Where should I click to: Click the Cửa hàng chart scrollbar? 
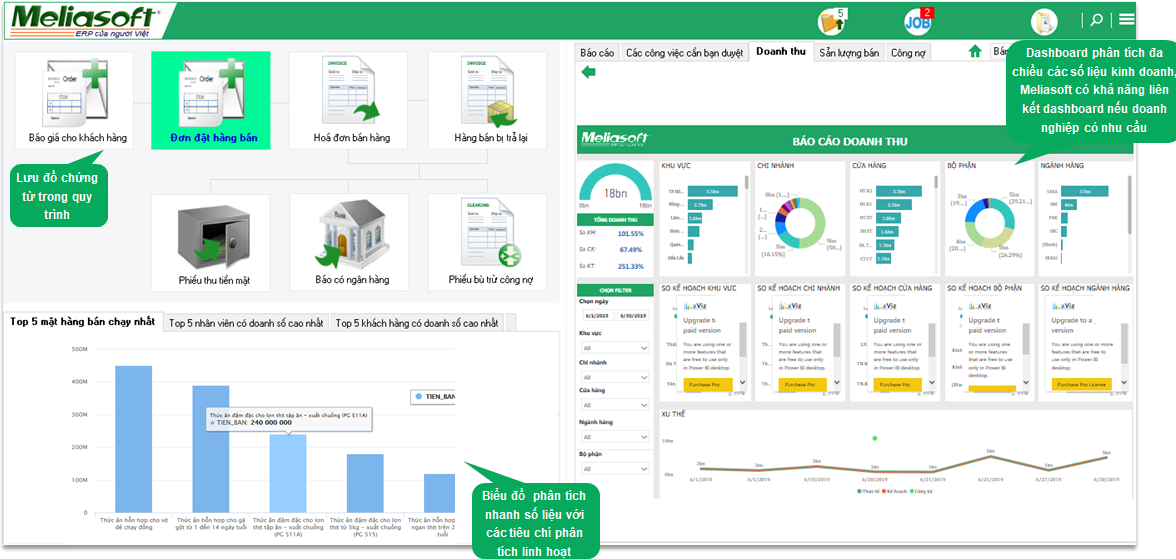tap(935, 182)
